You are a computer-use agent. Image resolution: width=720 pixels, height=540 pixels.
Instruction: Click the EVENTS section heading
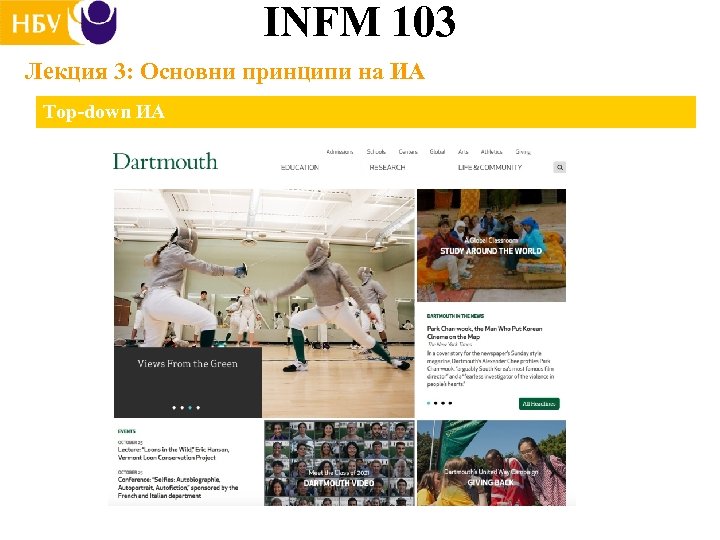point(126,432)
